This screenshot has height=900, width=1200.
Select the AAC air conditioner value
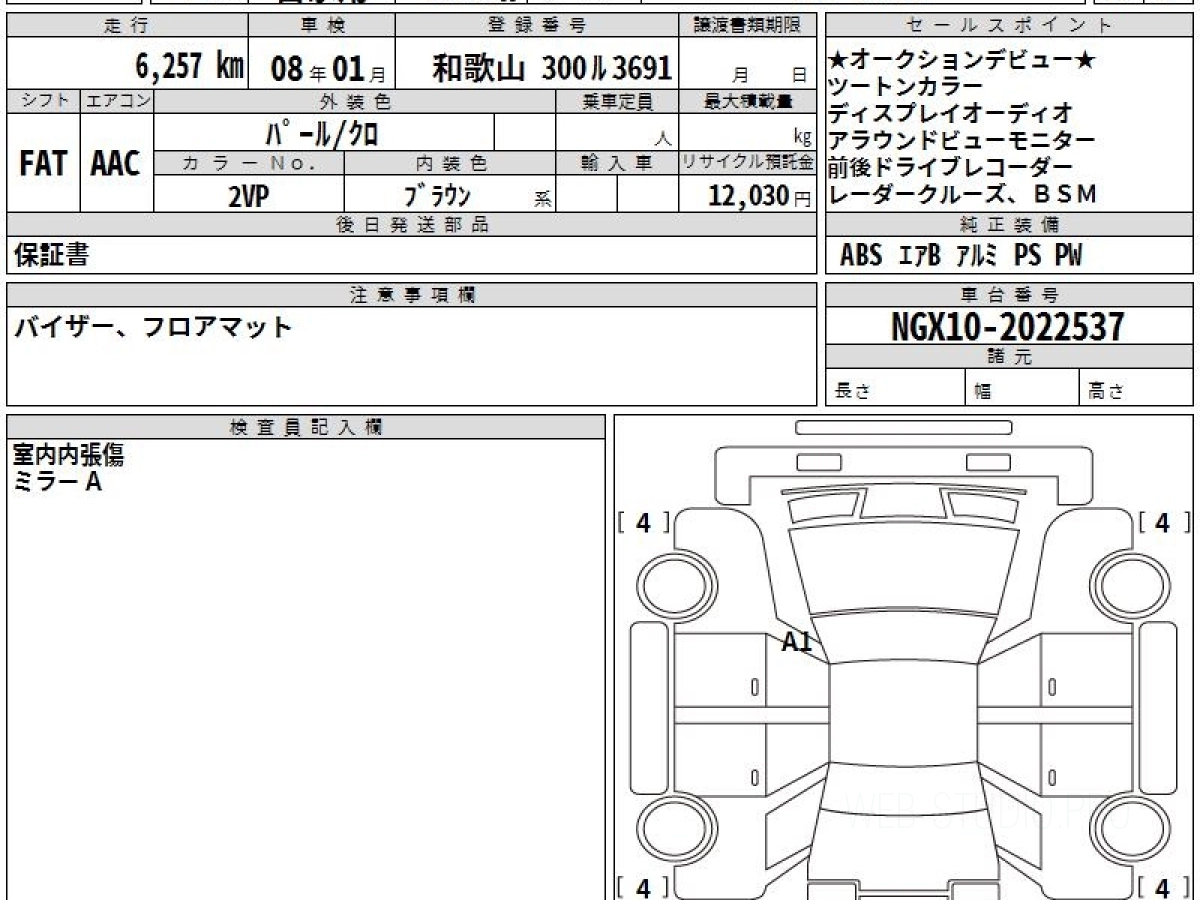116,163
